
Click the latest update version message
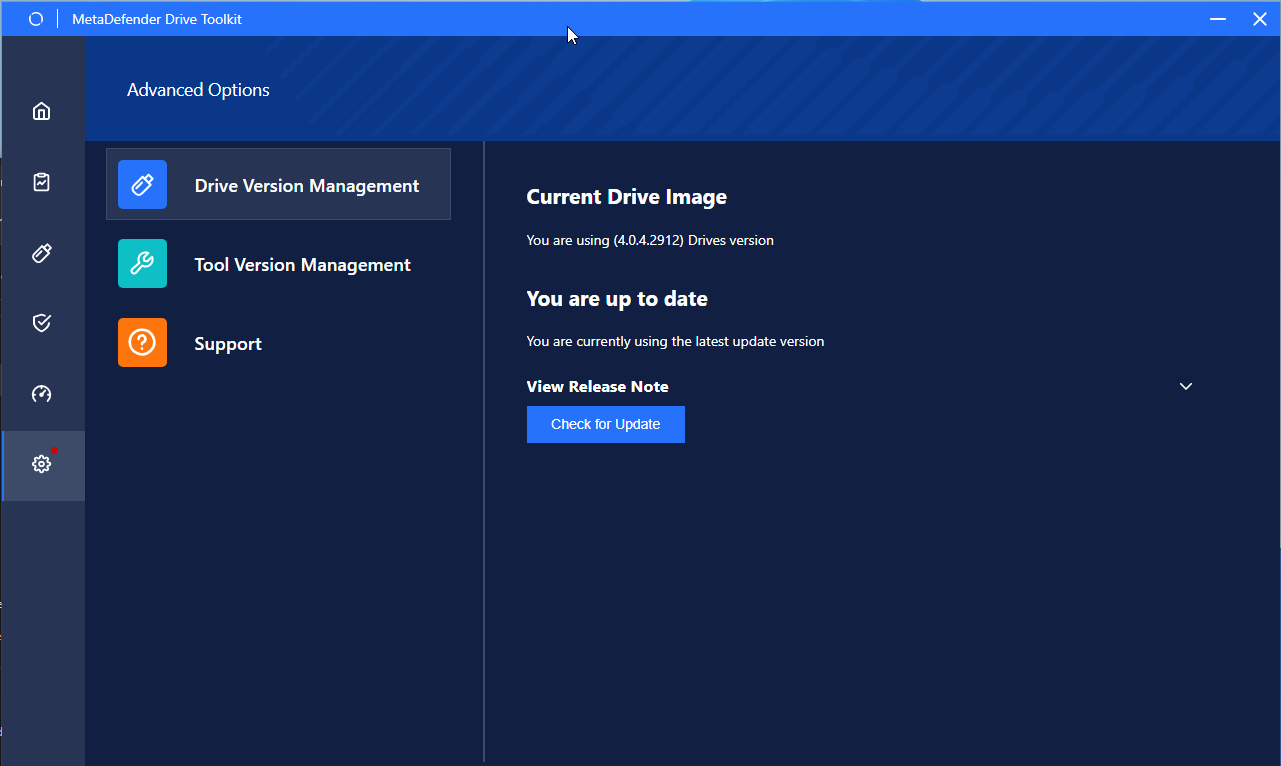coord(675,341)
